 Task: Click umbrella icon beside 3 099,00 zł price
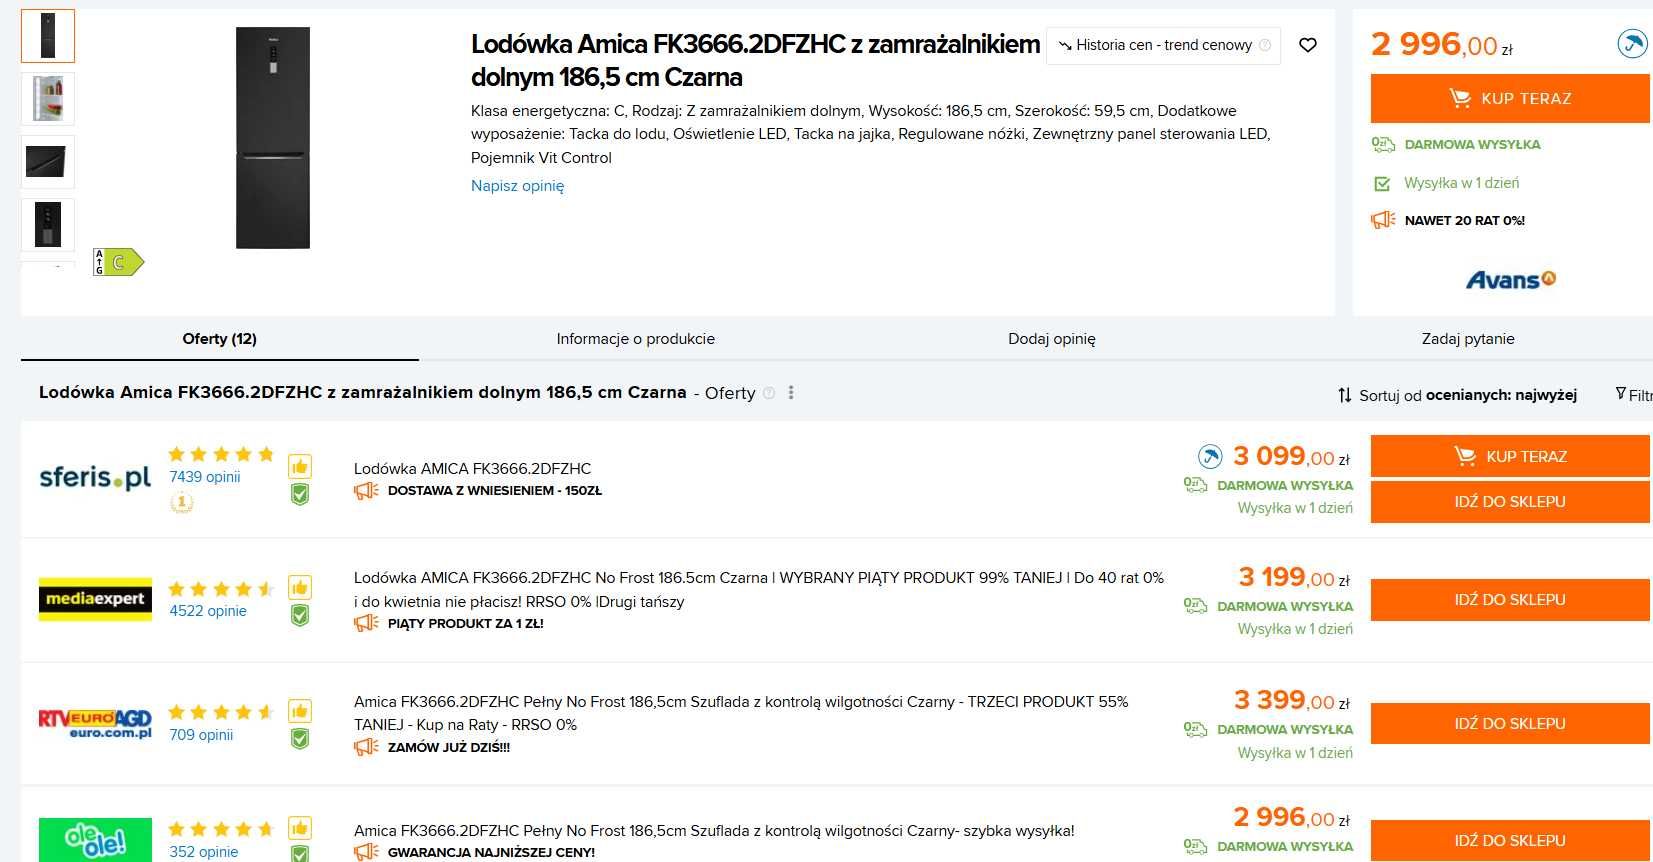click(x=1210, y=457)
